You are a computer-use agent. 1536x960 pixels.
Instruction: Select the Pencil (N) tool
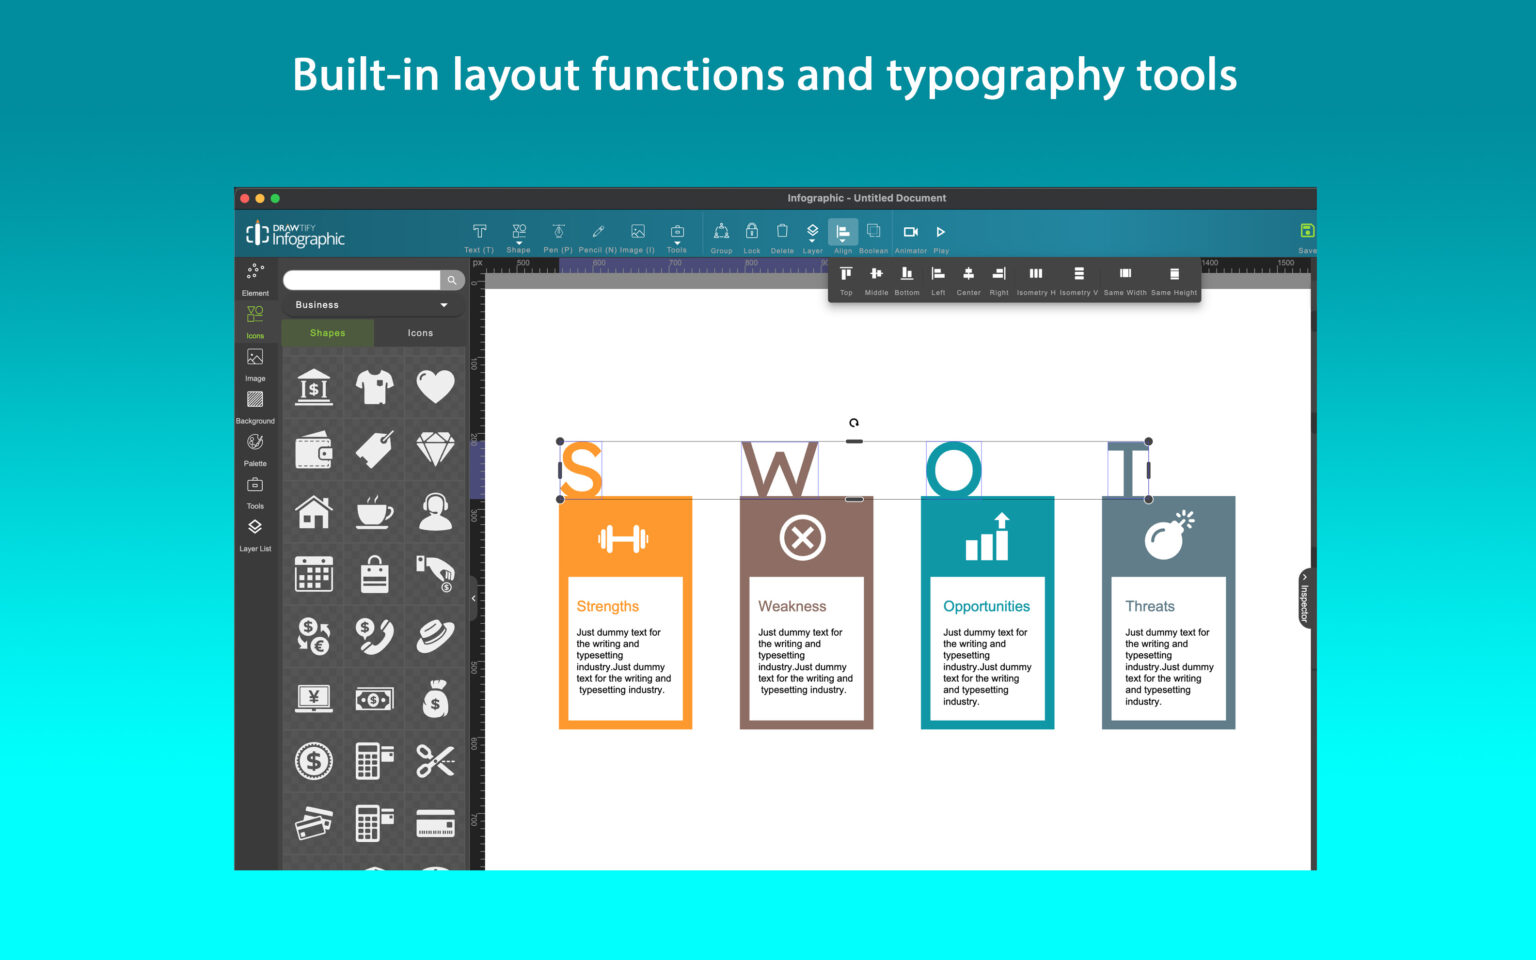pyautogui.click(x=597, y=232)
